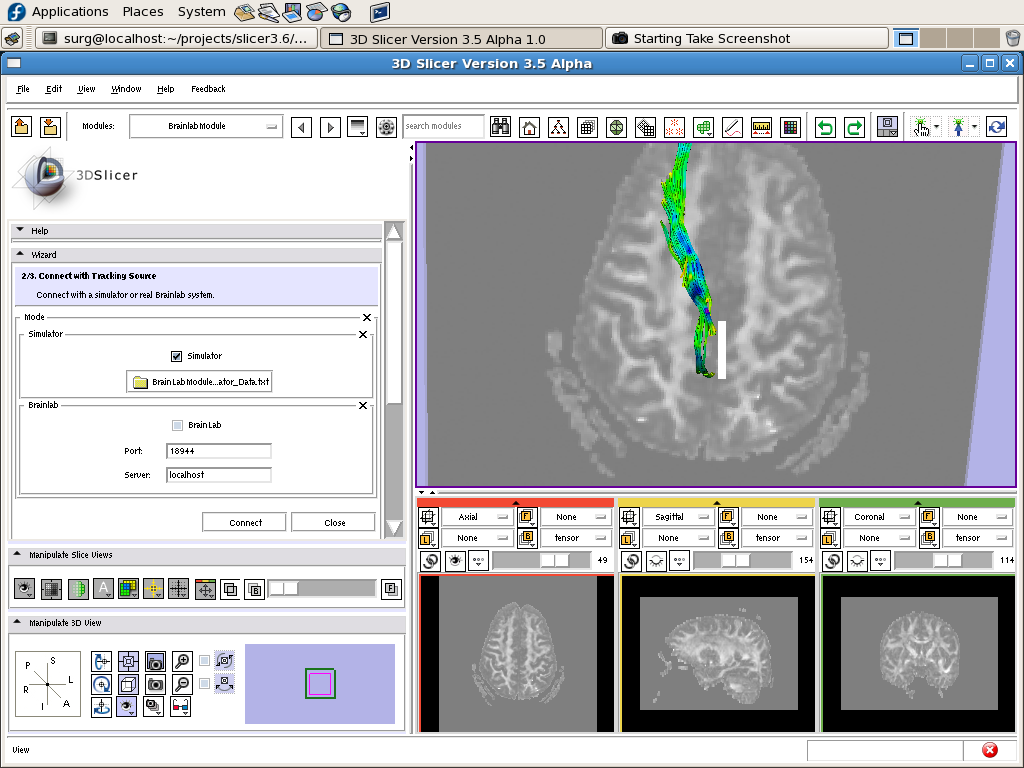1024x768 pixels.
Task: Collapse the Manipulate 3D View panel
Action: click(x=17, y=623)
